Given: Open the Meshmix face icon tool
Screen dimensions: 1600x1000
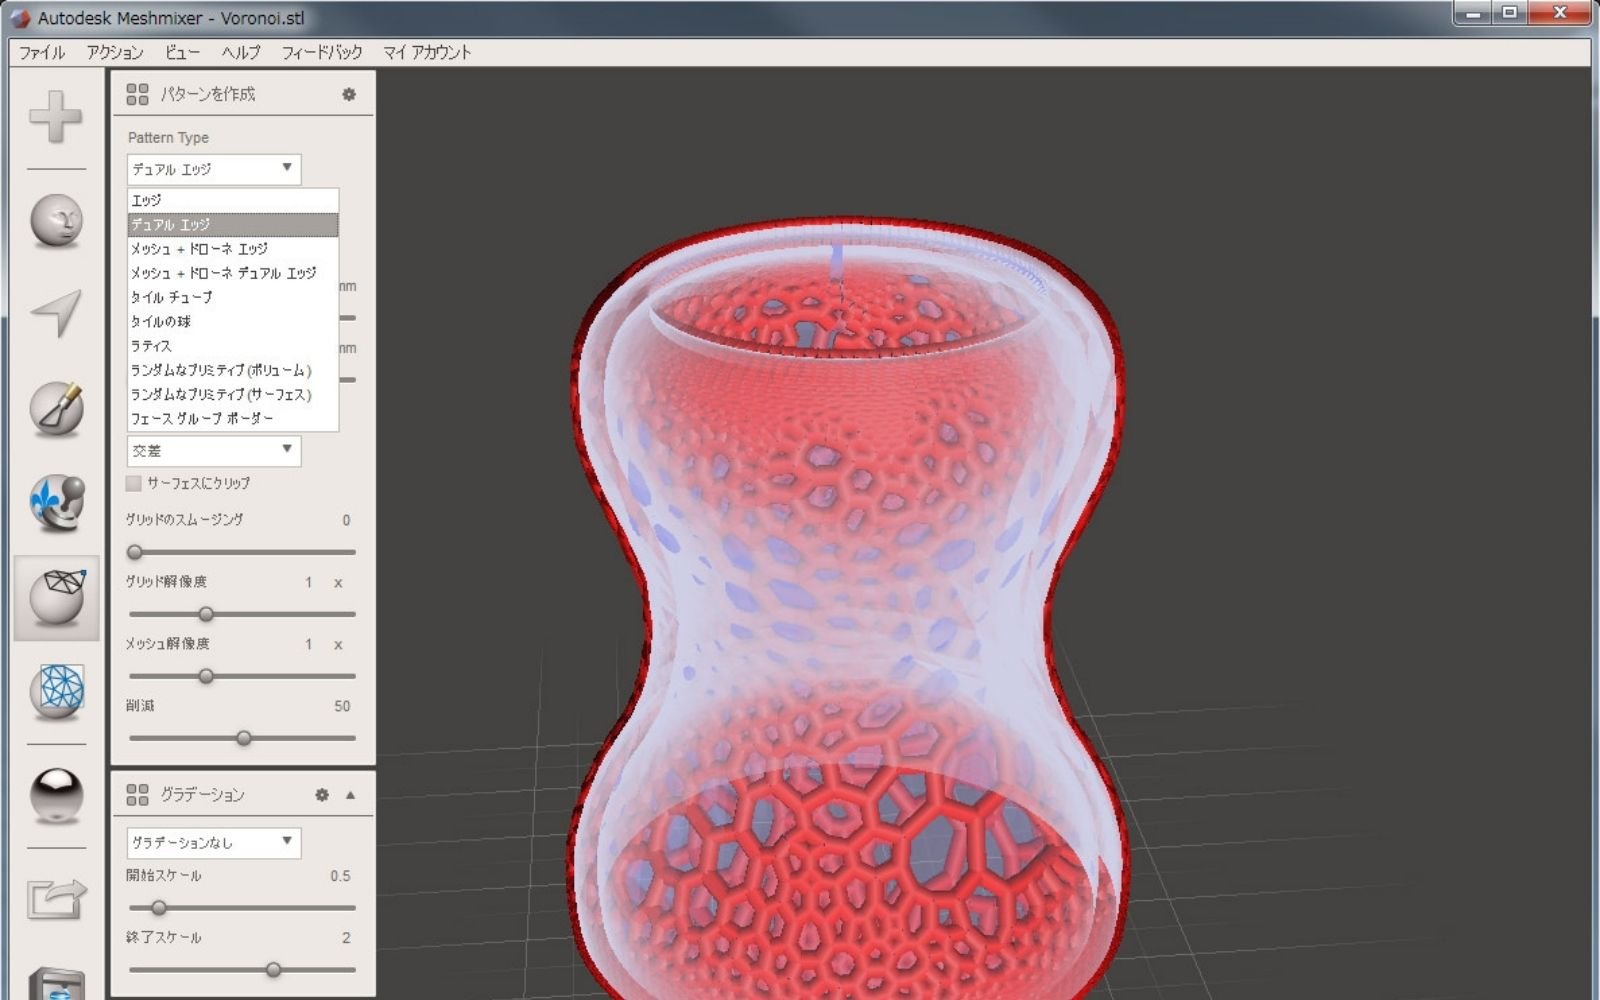Looking at the screenshot, I should 56,220.
